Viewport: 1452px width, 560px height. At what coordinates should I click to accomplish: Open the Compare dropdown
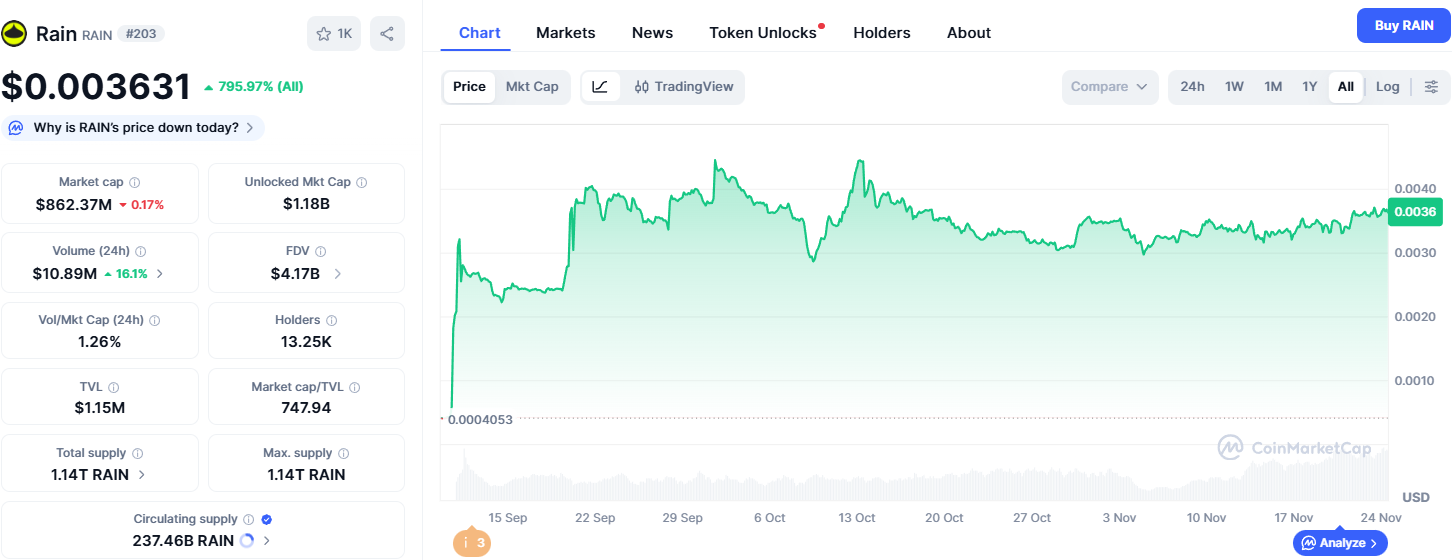pyautogui.click(x=1109, y=87)
